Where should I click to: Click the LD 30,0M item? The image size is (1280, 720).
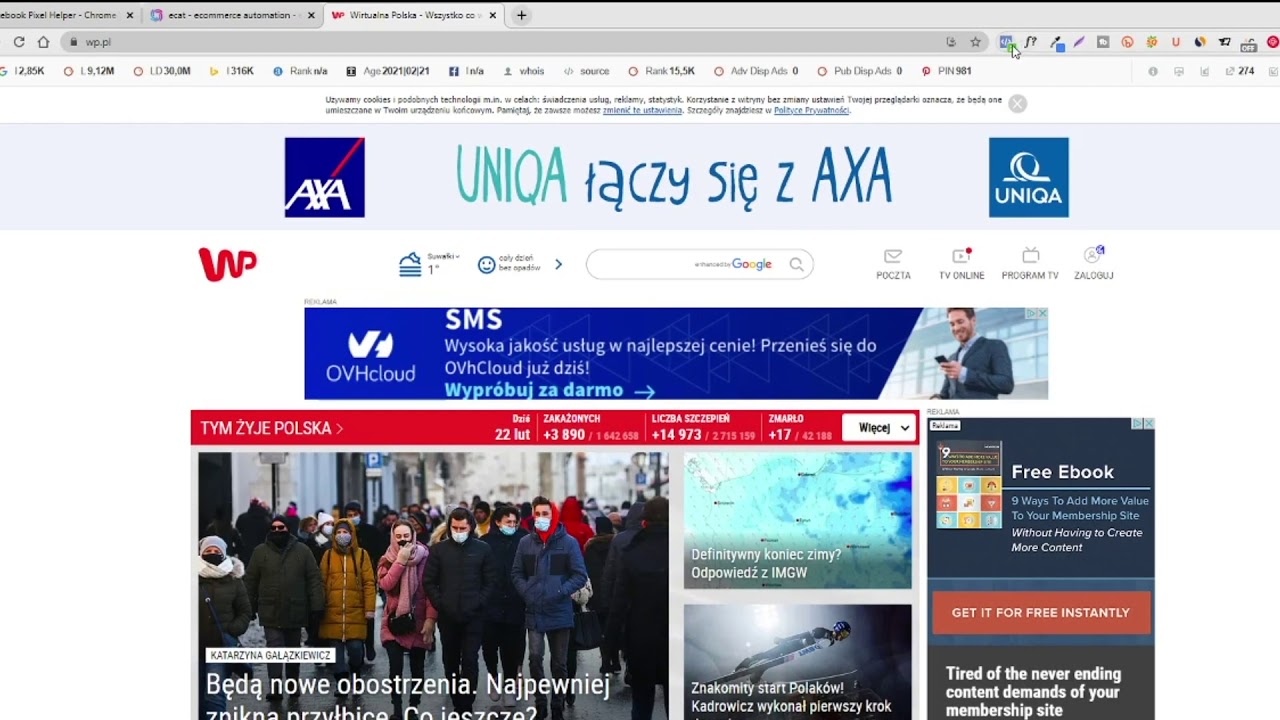(x=163, y=71)
